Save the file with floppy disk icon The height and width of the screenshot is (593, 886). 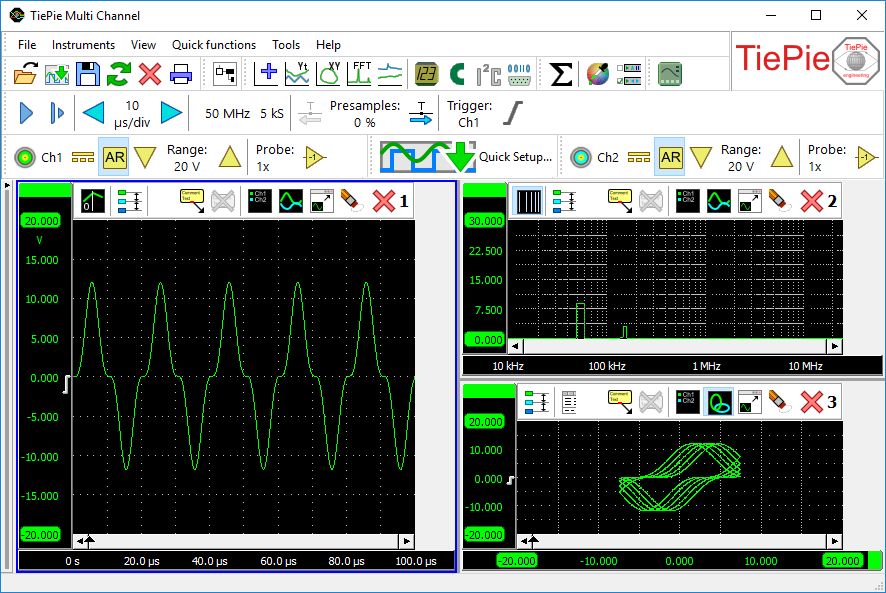[88, 74]
